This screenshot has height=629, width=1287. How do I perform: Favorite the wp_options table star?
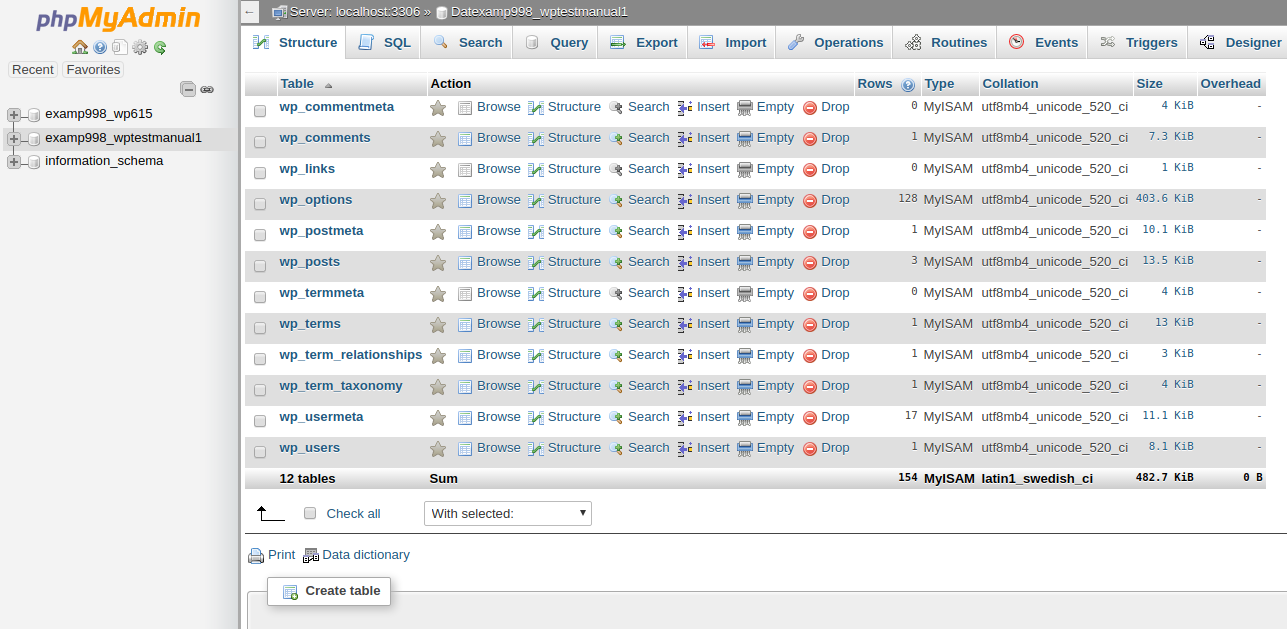(x=438, y=201)
